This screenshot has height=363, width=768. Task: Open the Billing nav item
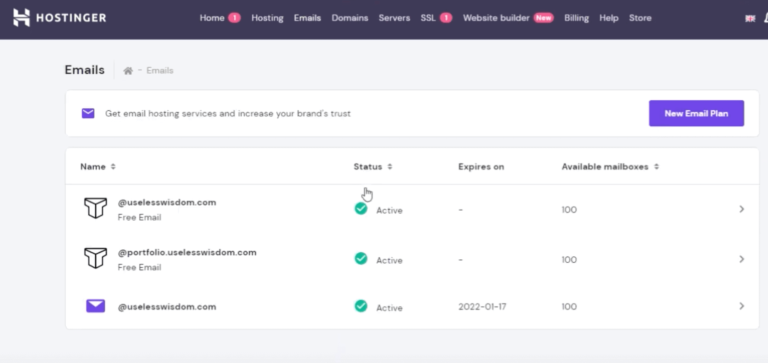pos(576,18)
